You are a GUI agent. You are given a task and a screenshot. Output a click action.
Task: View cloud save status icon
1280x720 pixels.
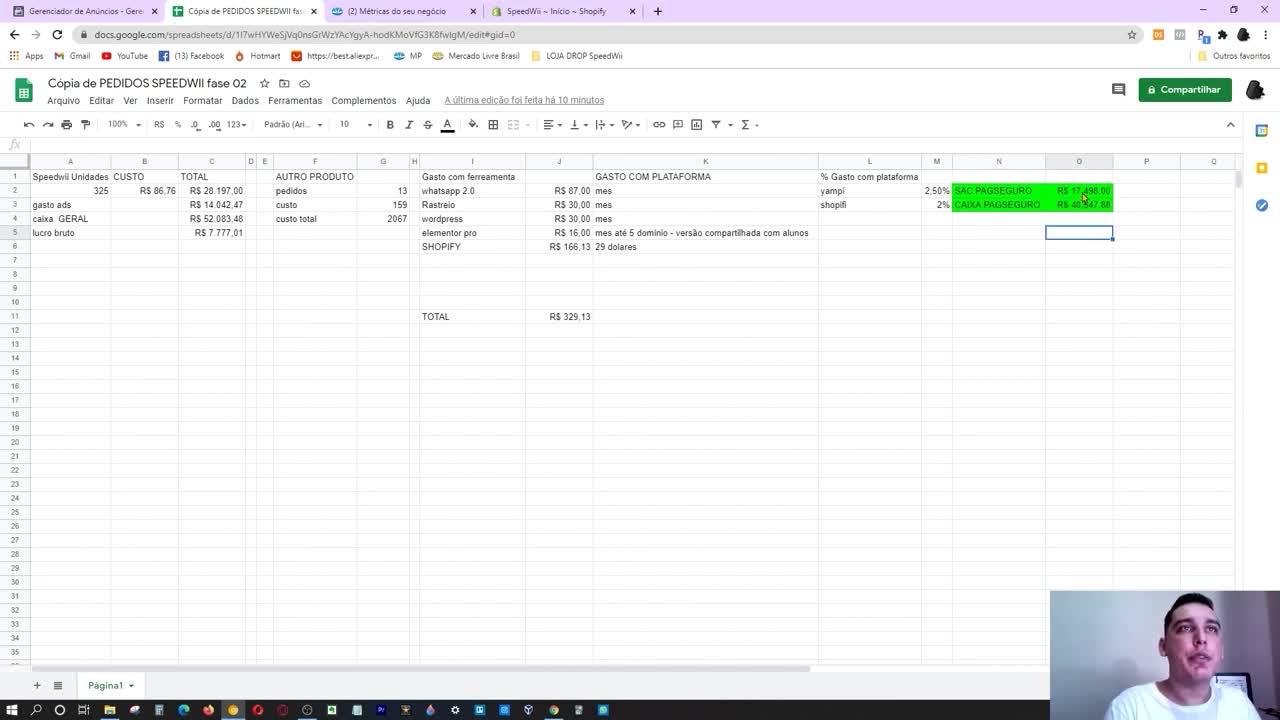coord(305,83)
